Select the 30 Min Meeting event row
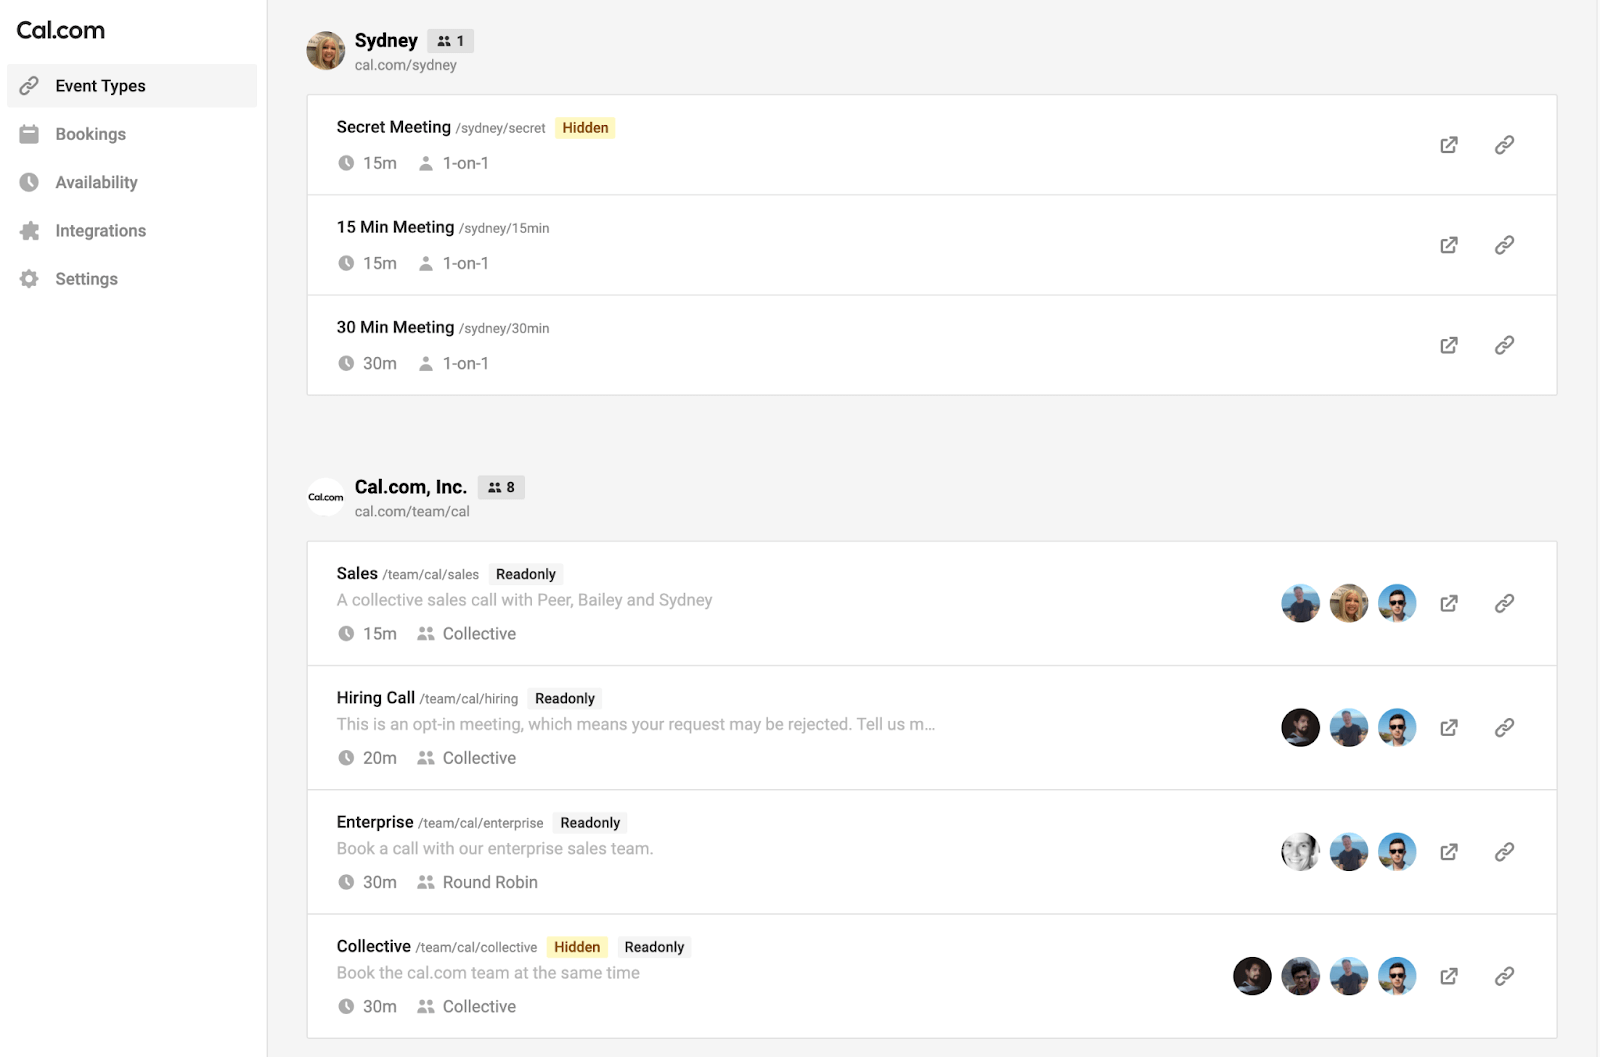 [x=800, y=344]
